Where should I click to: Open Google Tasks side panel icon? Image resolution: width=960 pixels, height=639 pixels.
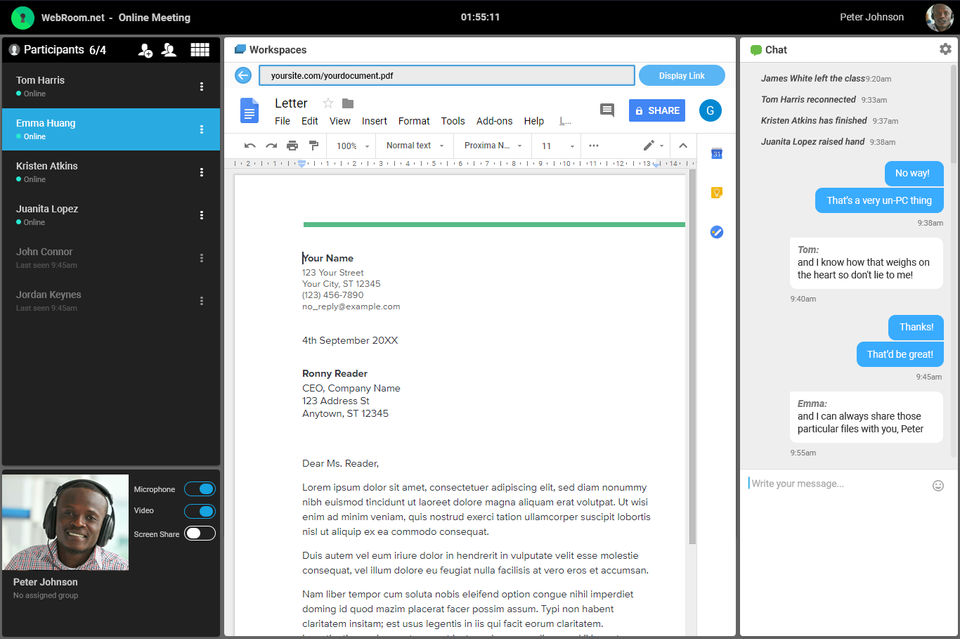(716, 232)
